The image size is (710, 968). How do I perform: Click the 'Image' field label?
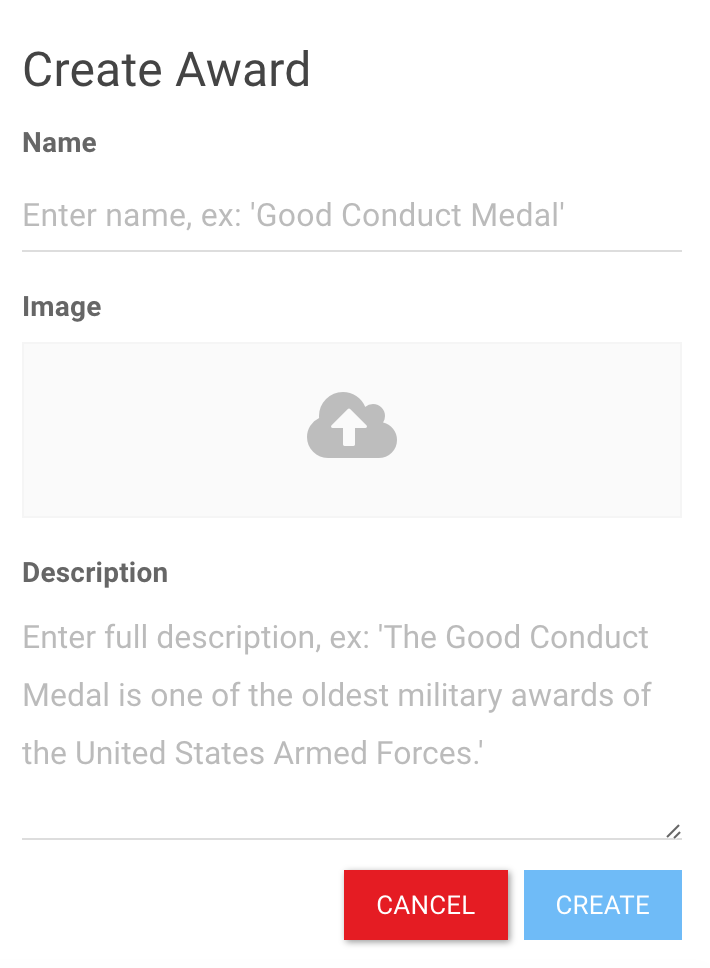click(61, 306)
